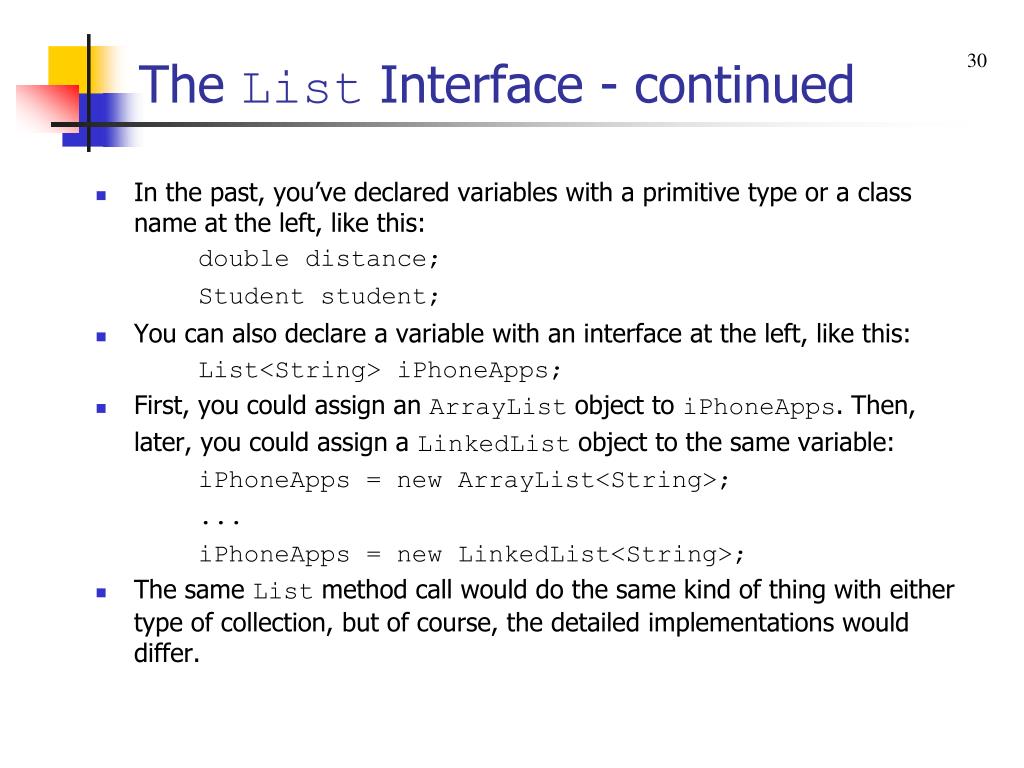Click the slide title 'The List Interface - continued'
This screenshot has width=1024, height=768.
click(x=496, y=85)
